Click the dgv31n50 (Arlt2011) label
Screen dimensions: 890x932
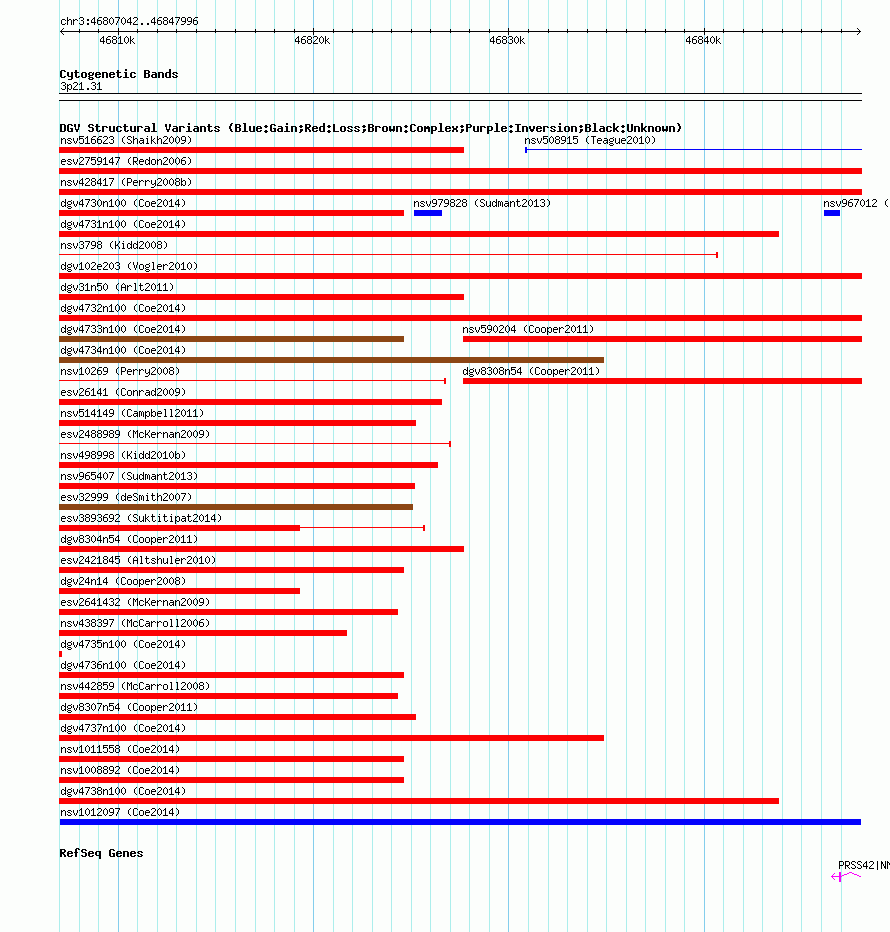117,287
